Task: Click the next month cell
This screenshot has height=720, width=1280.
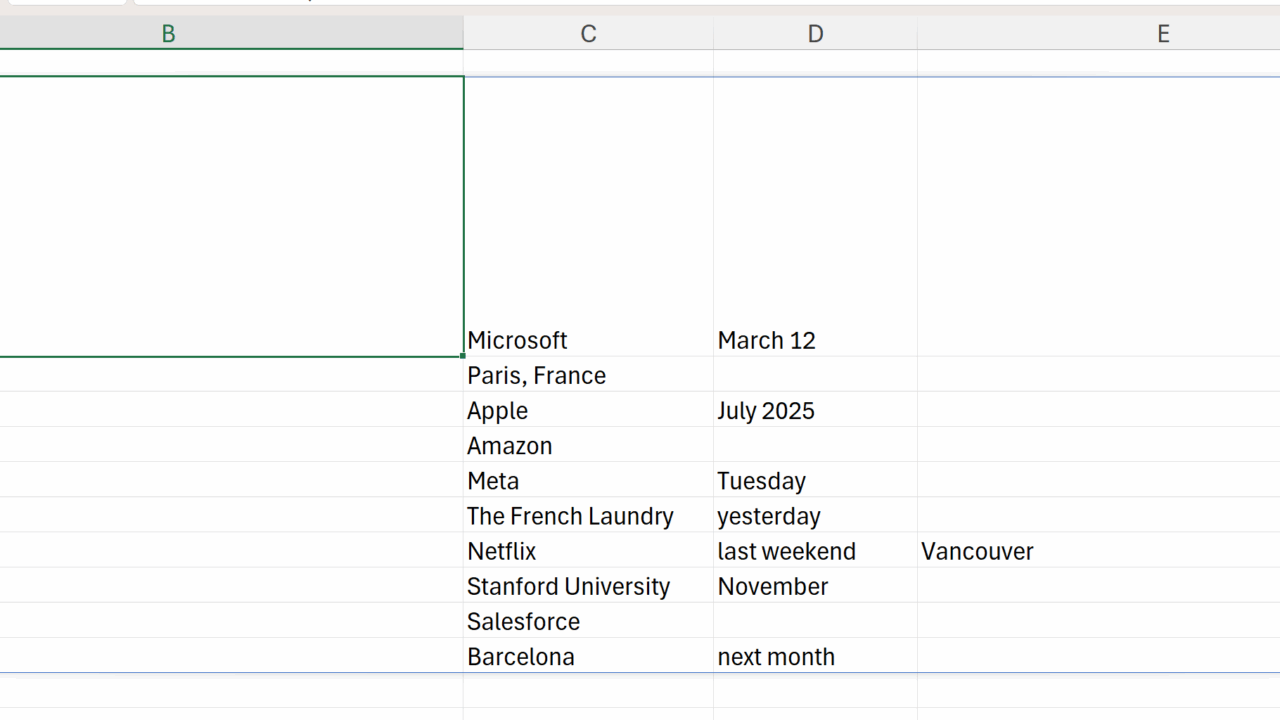Action: click(x=815, y=656)
